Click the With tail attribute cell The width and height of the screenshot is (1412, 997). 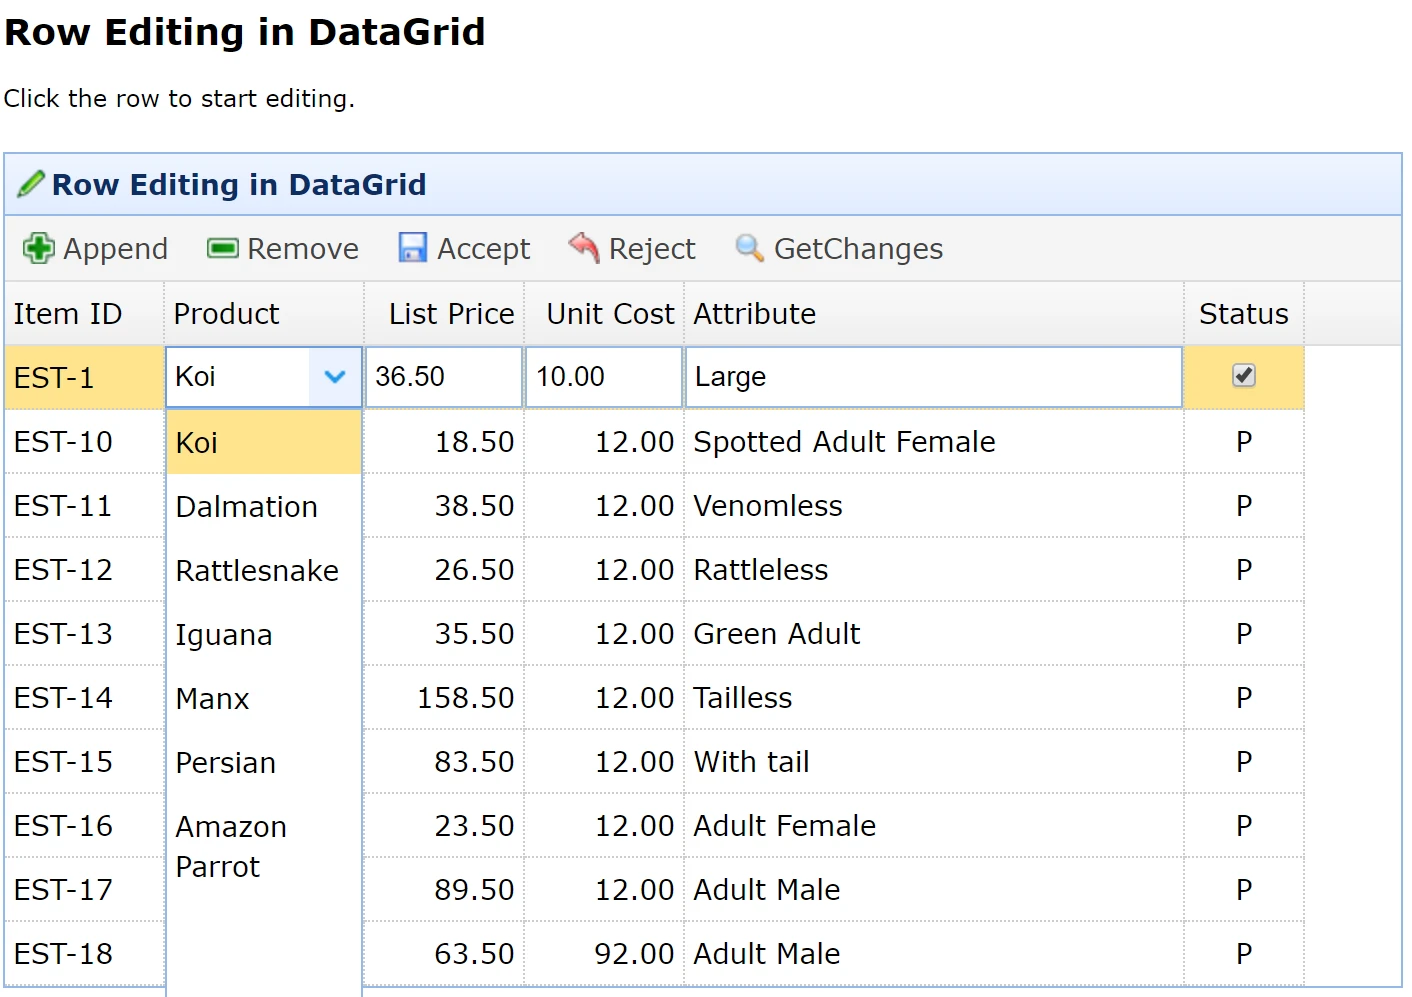[934, 761]
